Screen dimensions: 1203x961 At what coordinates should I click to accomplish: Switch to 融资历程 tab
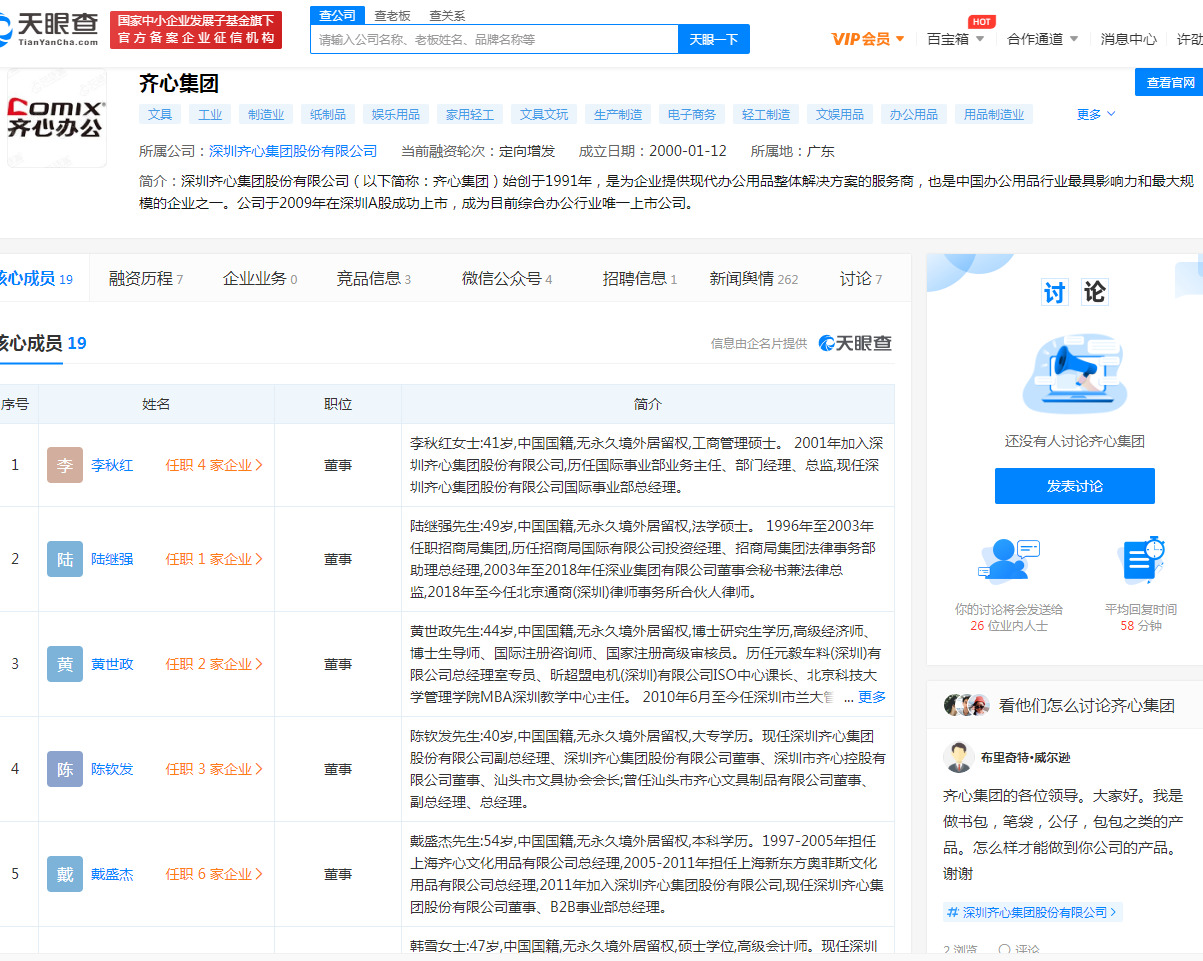(146, 279)
